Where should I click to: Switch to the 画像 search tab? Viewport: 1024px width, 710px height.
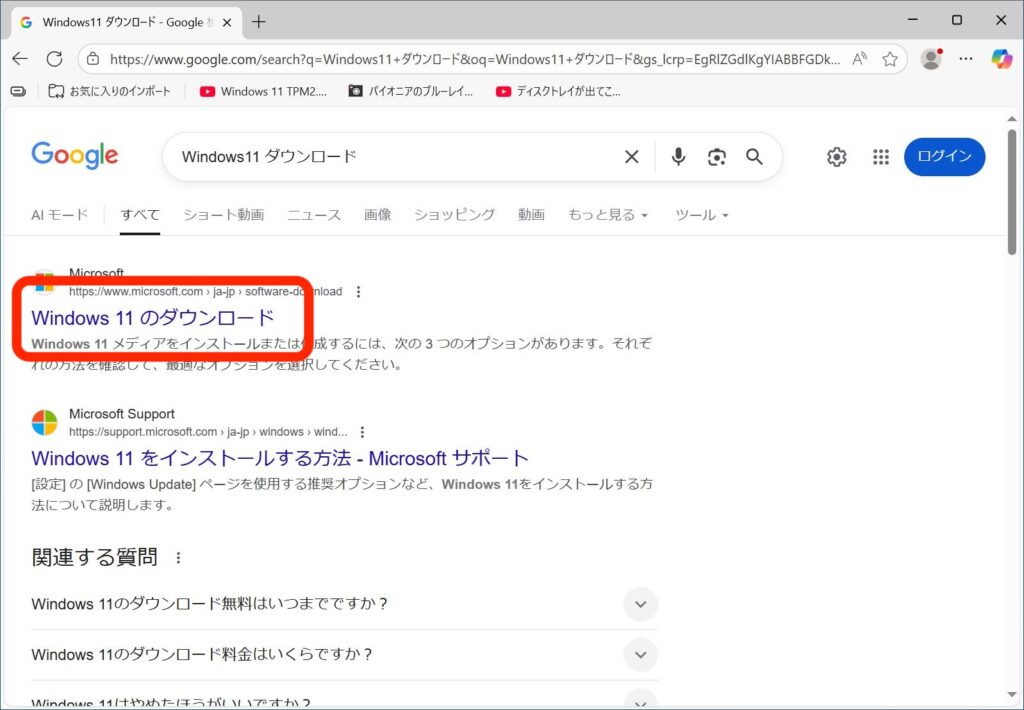click(x=377, y=215)
